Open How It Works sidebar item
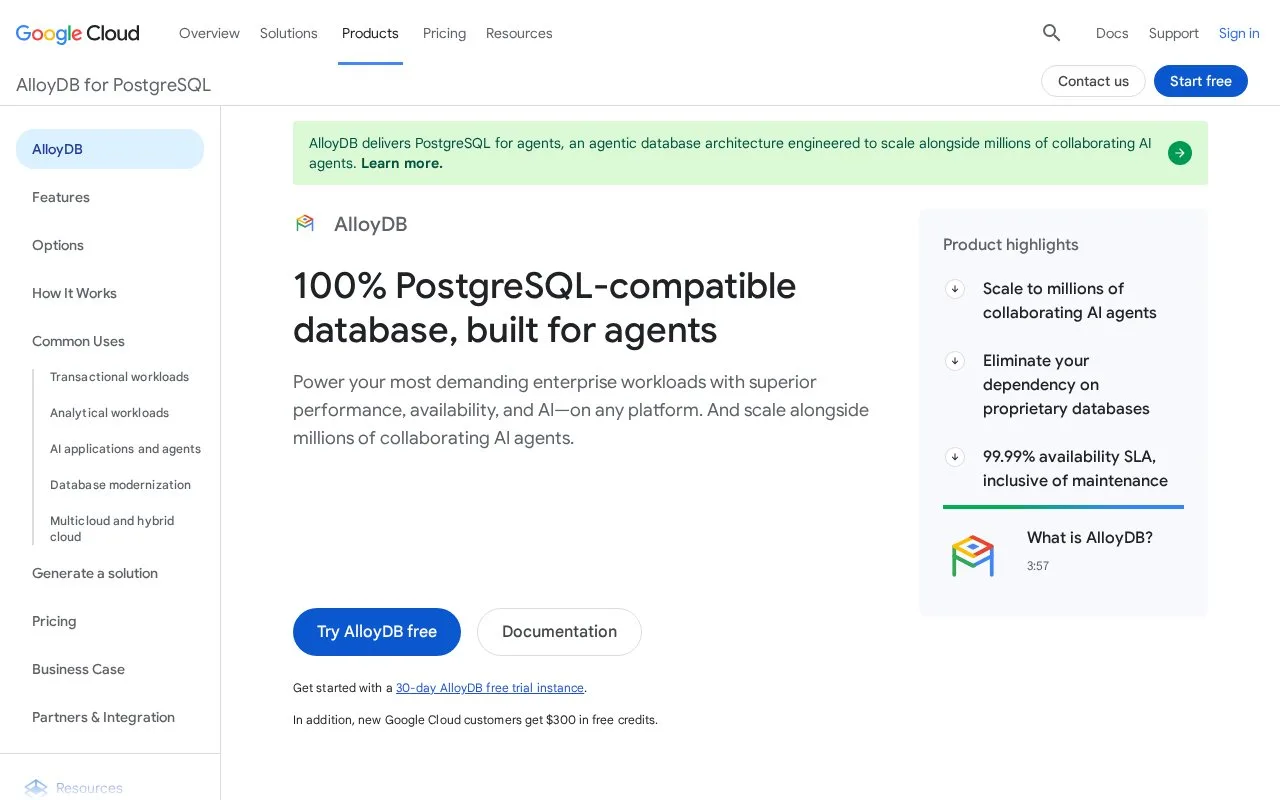 pyautogui.click(x=74, y=293)
